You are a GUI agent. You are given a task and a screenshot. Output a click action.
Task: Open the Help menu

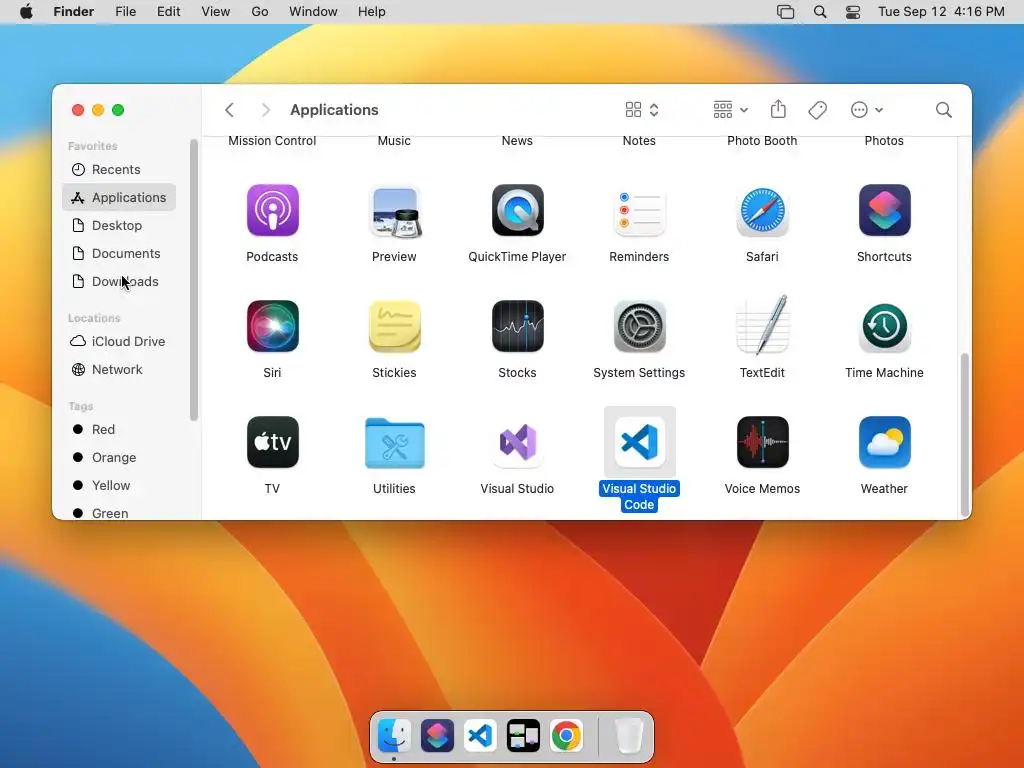coord(372,12)
